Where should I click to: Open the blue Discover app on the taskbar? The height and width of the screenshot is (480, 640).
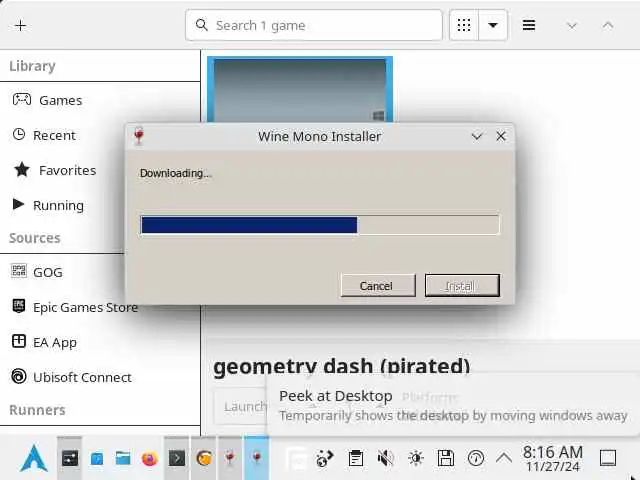click(97, 459)
